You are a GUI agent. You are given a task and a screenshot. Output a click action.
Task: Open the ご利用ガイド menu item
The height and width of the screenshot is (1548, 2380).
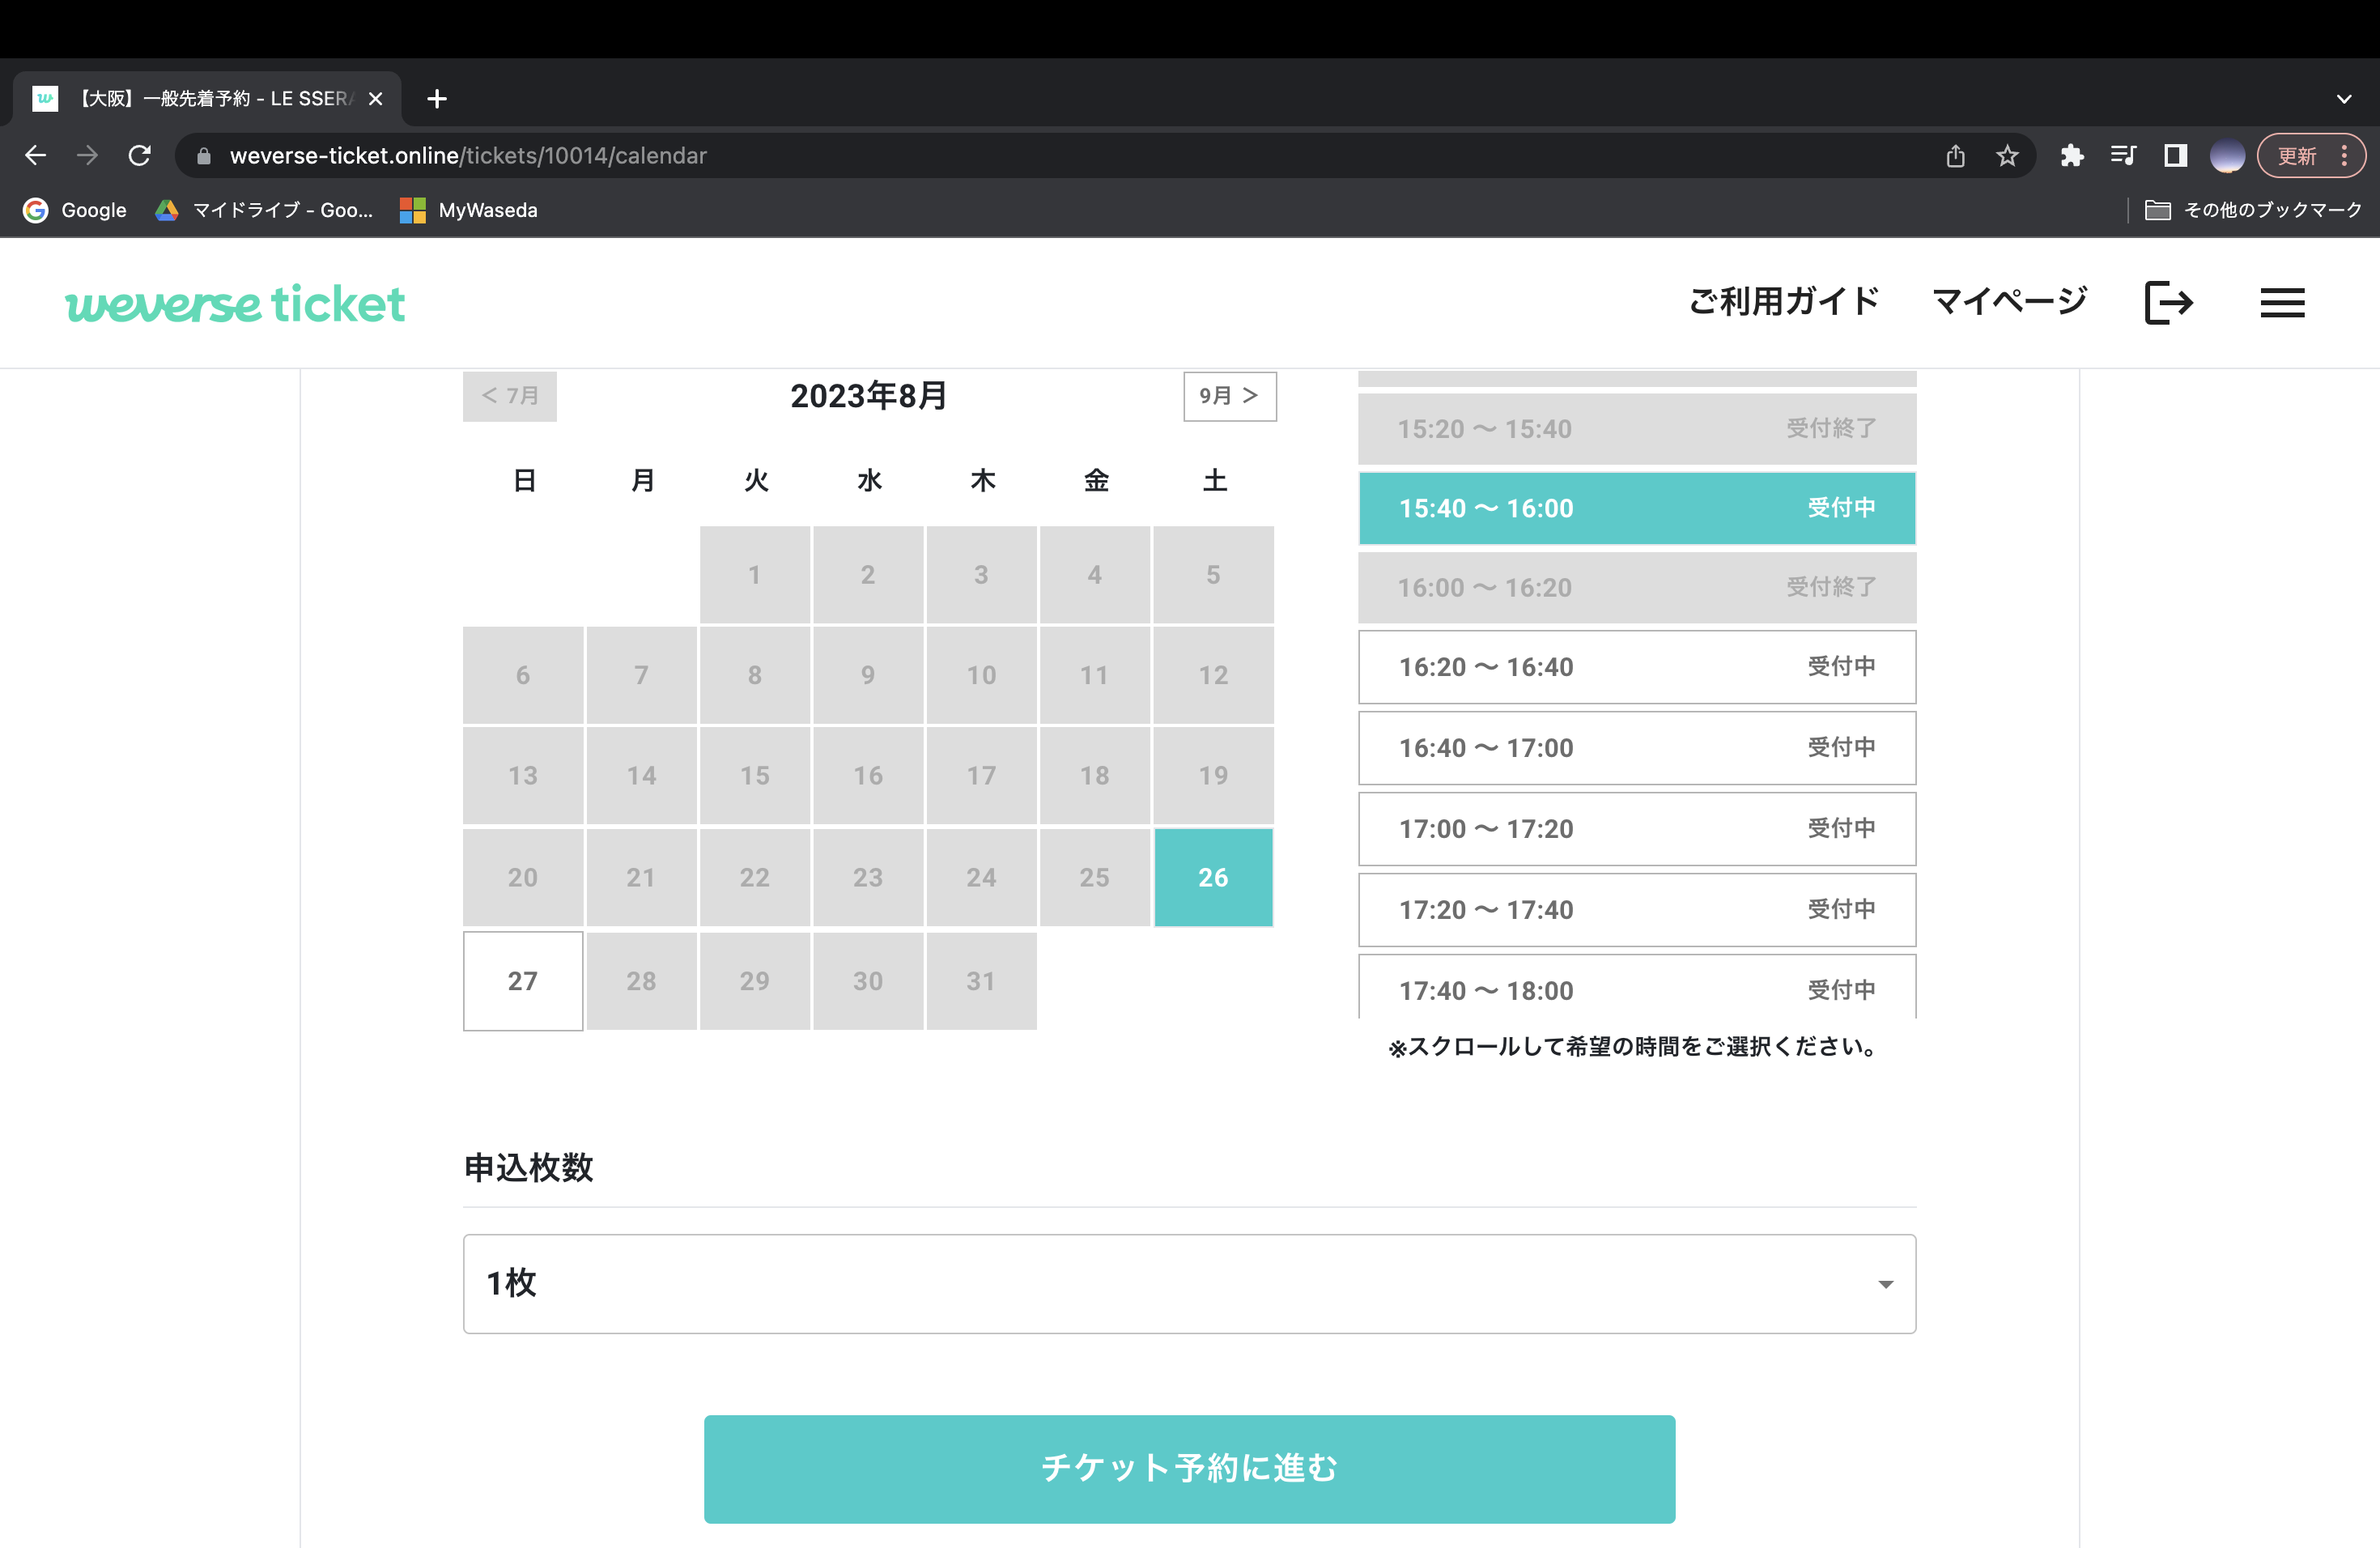(x=1783, y=301)
